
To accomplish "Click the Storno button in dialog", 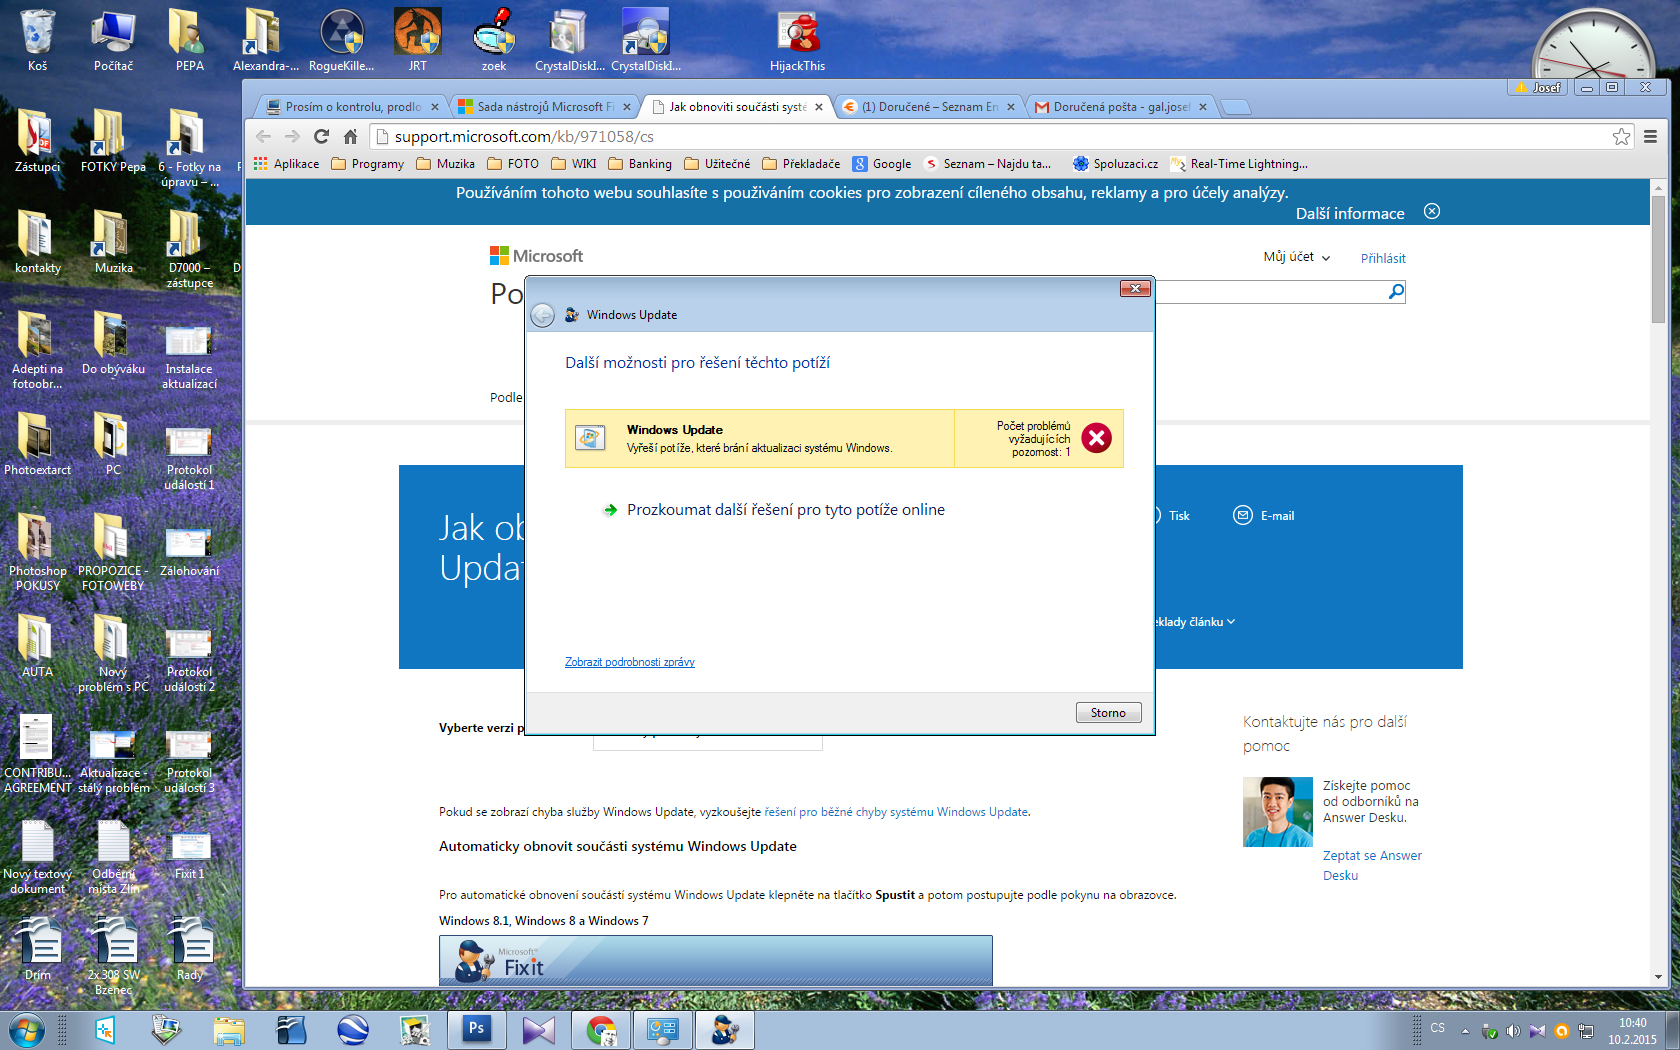I will (x=1108, y=713).
